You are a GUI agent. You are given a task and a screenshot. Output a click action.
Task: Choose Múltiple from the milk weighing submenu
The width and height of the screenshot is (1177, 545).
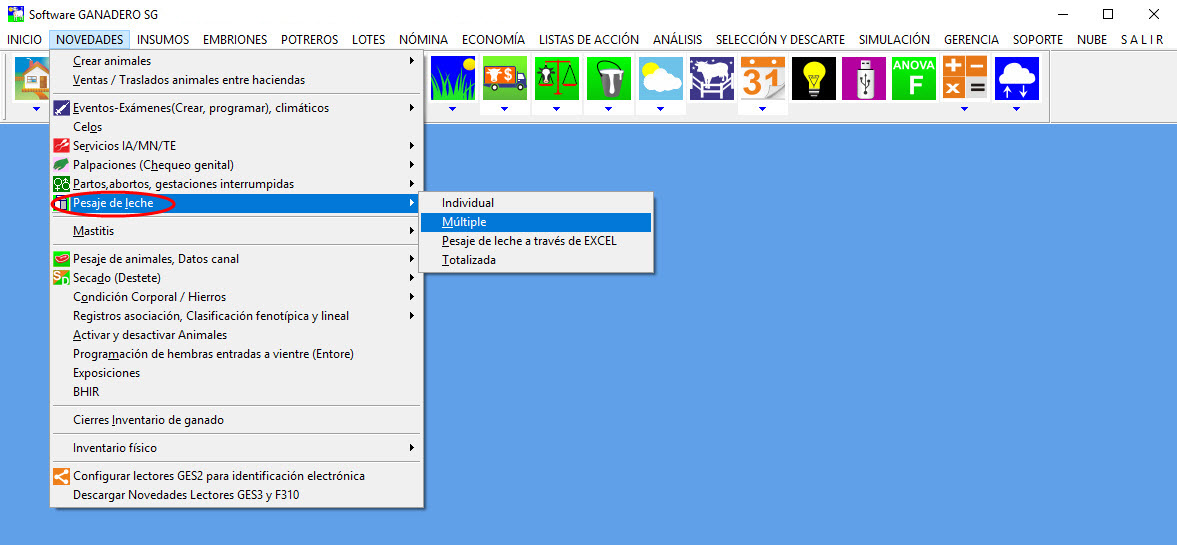464,222
